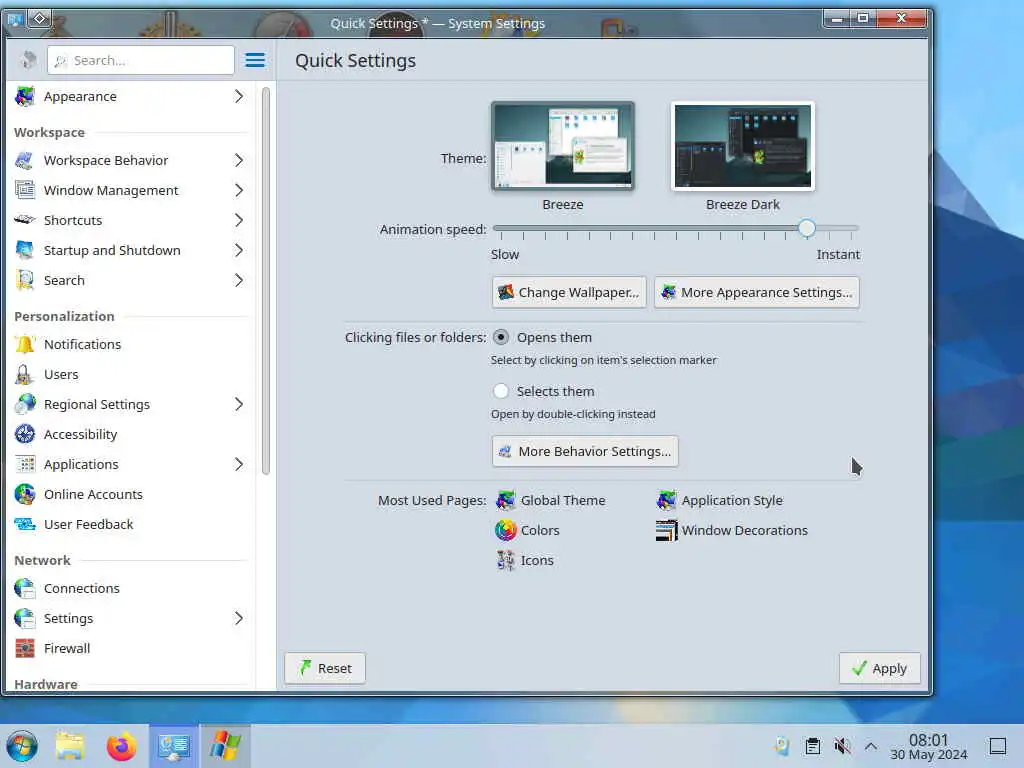Click the Global Theme link
Viewport: 1024px width, 768px height.
563,500
